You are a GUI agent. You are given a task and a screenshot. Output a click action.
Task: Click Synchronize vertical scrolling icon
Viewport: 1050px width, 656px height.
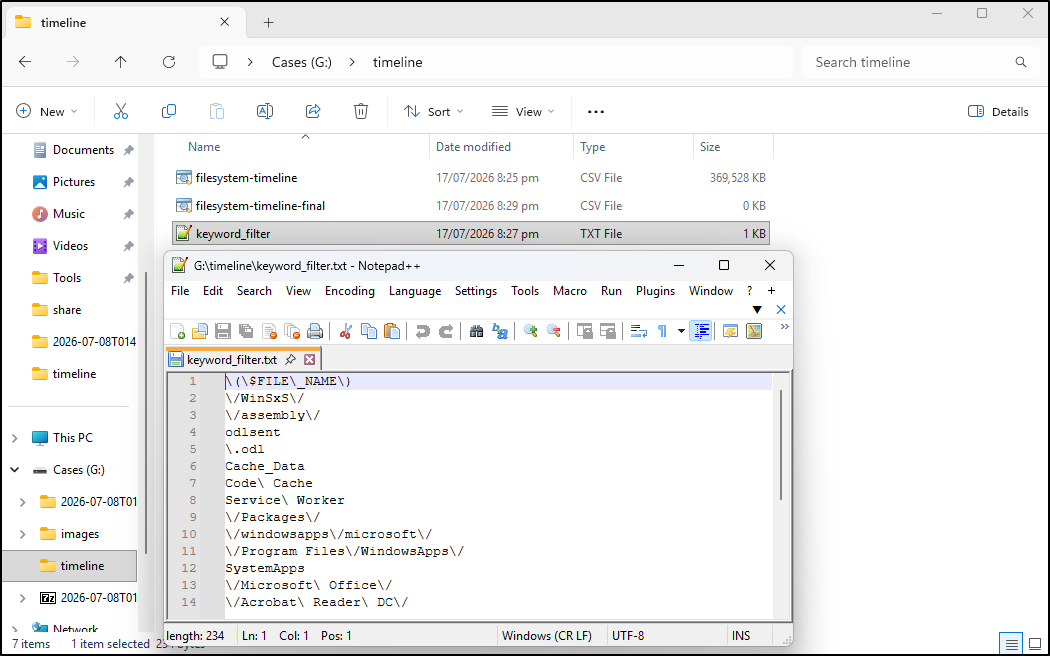pos(585,331)
